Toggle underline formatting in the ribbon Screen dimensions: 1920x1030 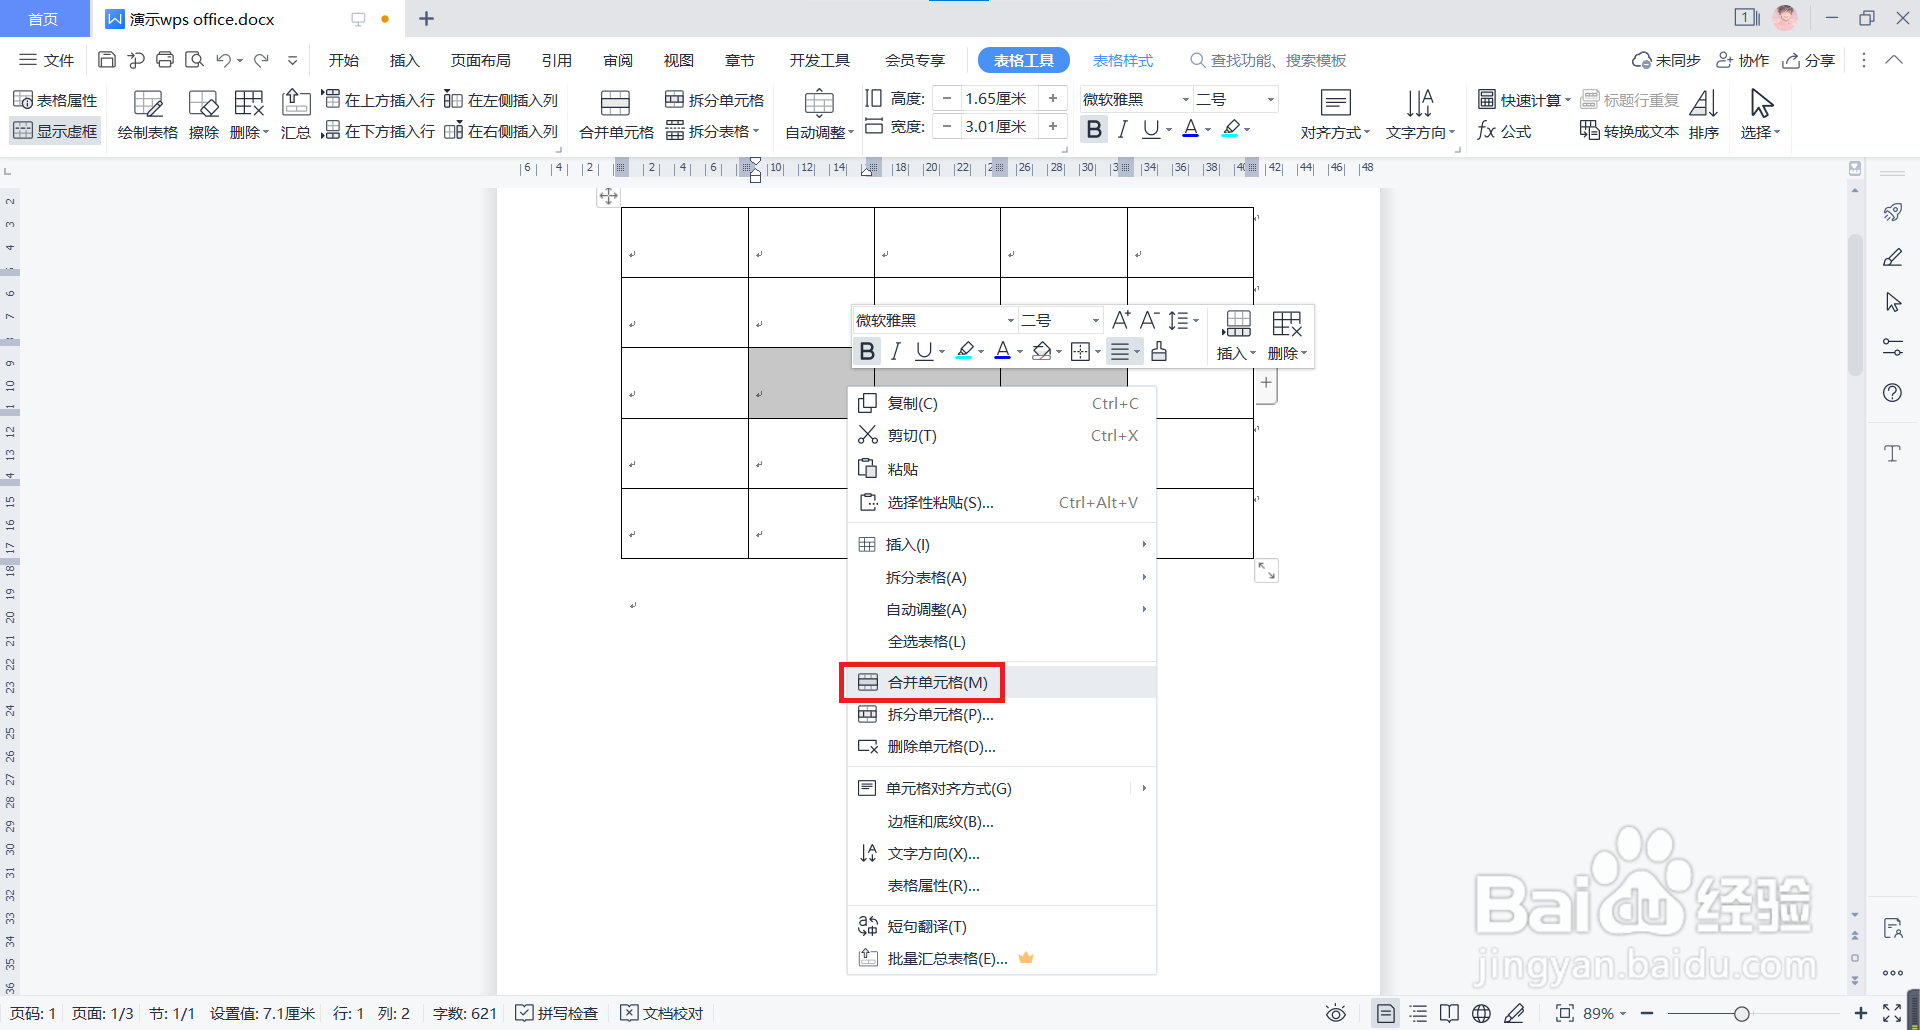tap(1151, 129)
